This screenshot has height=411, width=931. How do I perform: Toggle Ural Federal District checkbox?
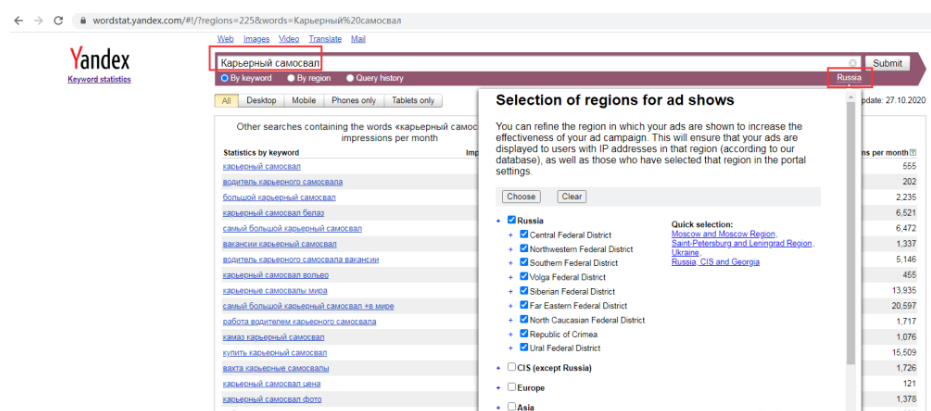524,347
